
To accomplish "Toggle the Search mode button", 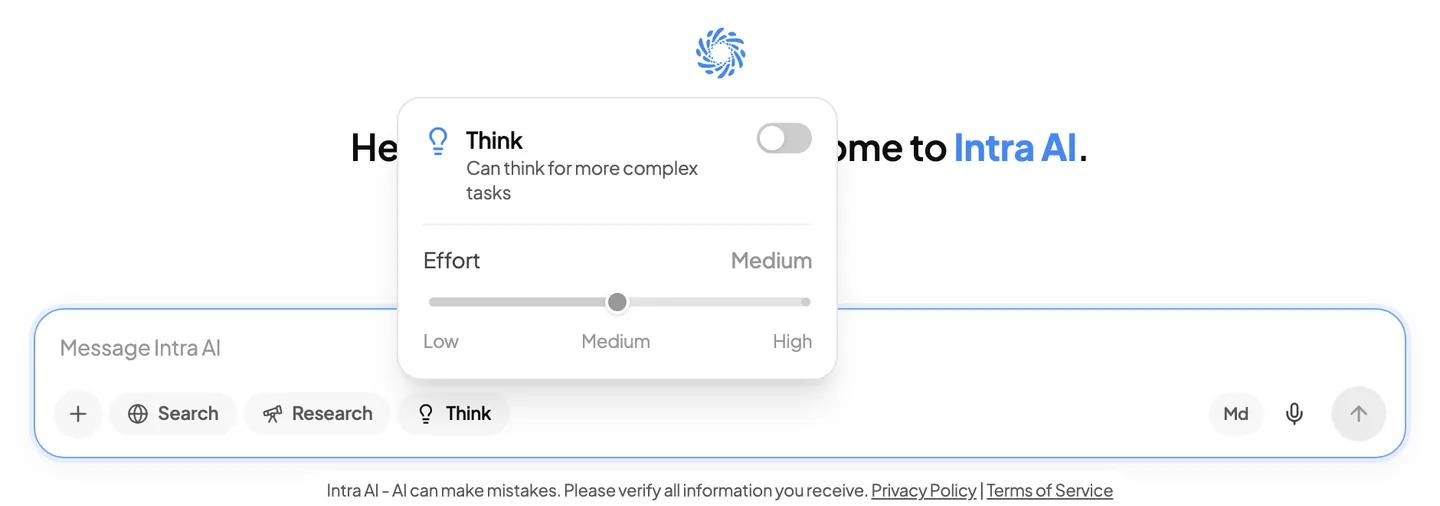I will (173, 414).
